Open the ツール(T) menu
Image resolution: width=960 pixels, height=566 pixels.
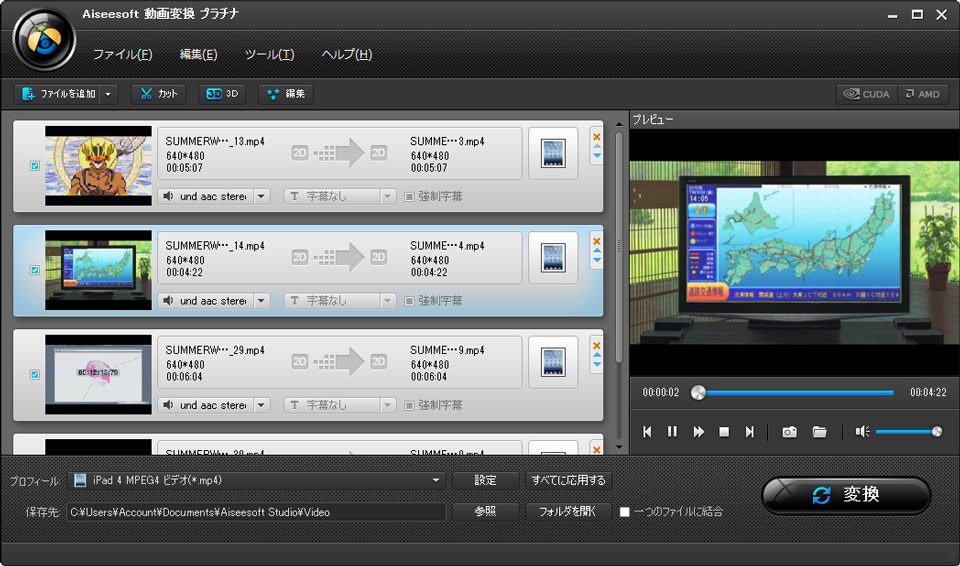pos(269,54)
